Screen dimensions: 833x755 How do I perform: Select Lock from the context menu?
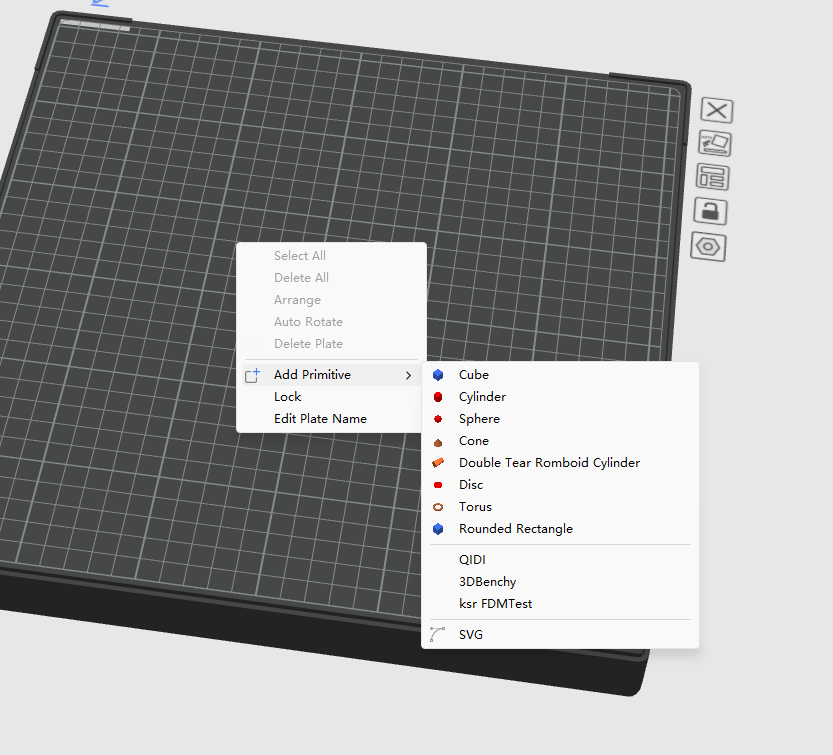click(331, 397)
